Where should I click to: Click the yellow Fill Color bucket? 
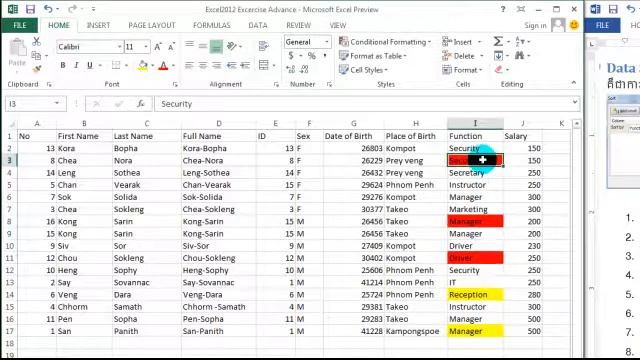tap(142, 65)
